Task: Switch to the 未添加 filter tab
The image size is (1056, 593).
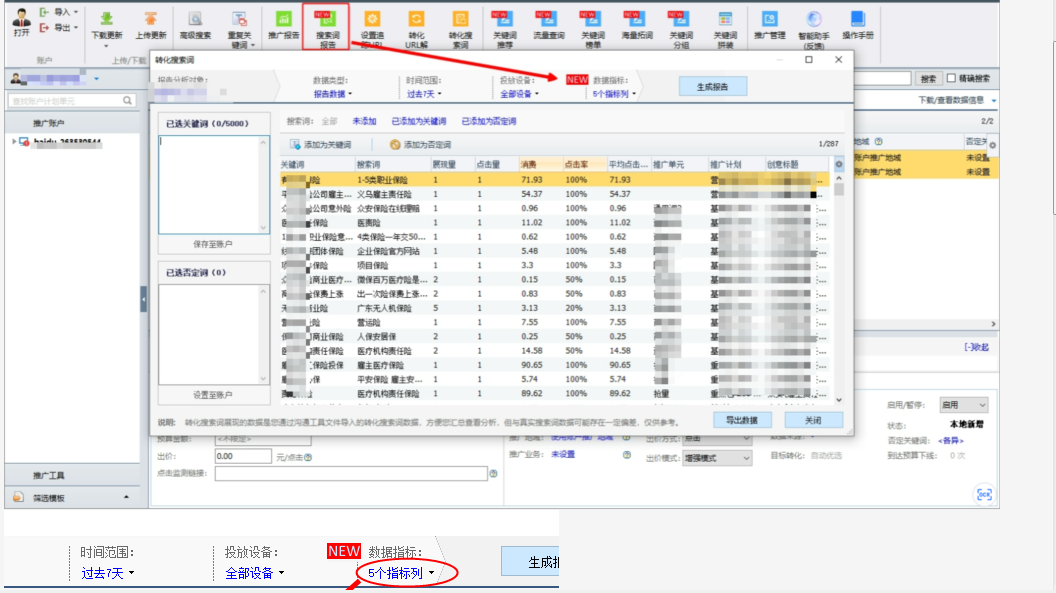Action: [x=364, y=121]
